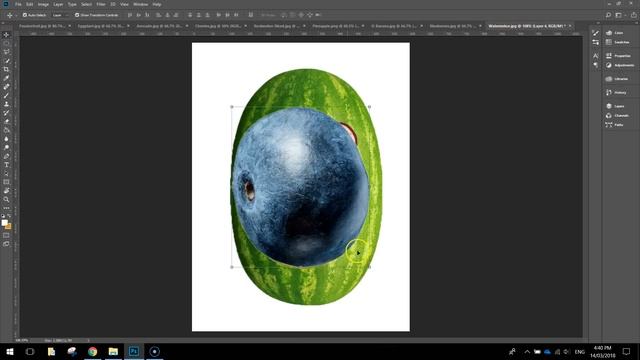This screenshot has width=640, height=360.
Task: Open File Explorer from the taskbar
Action: click(113, 351)
